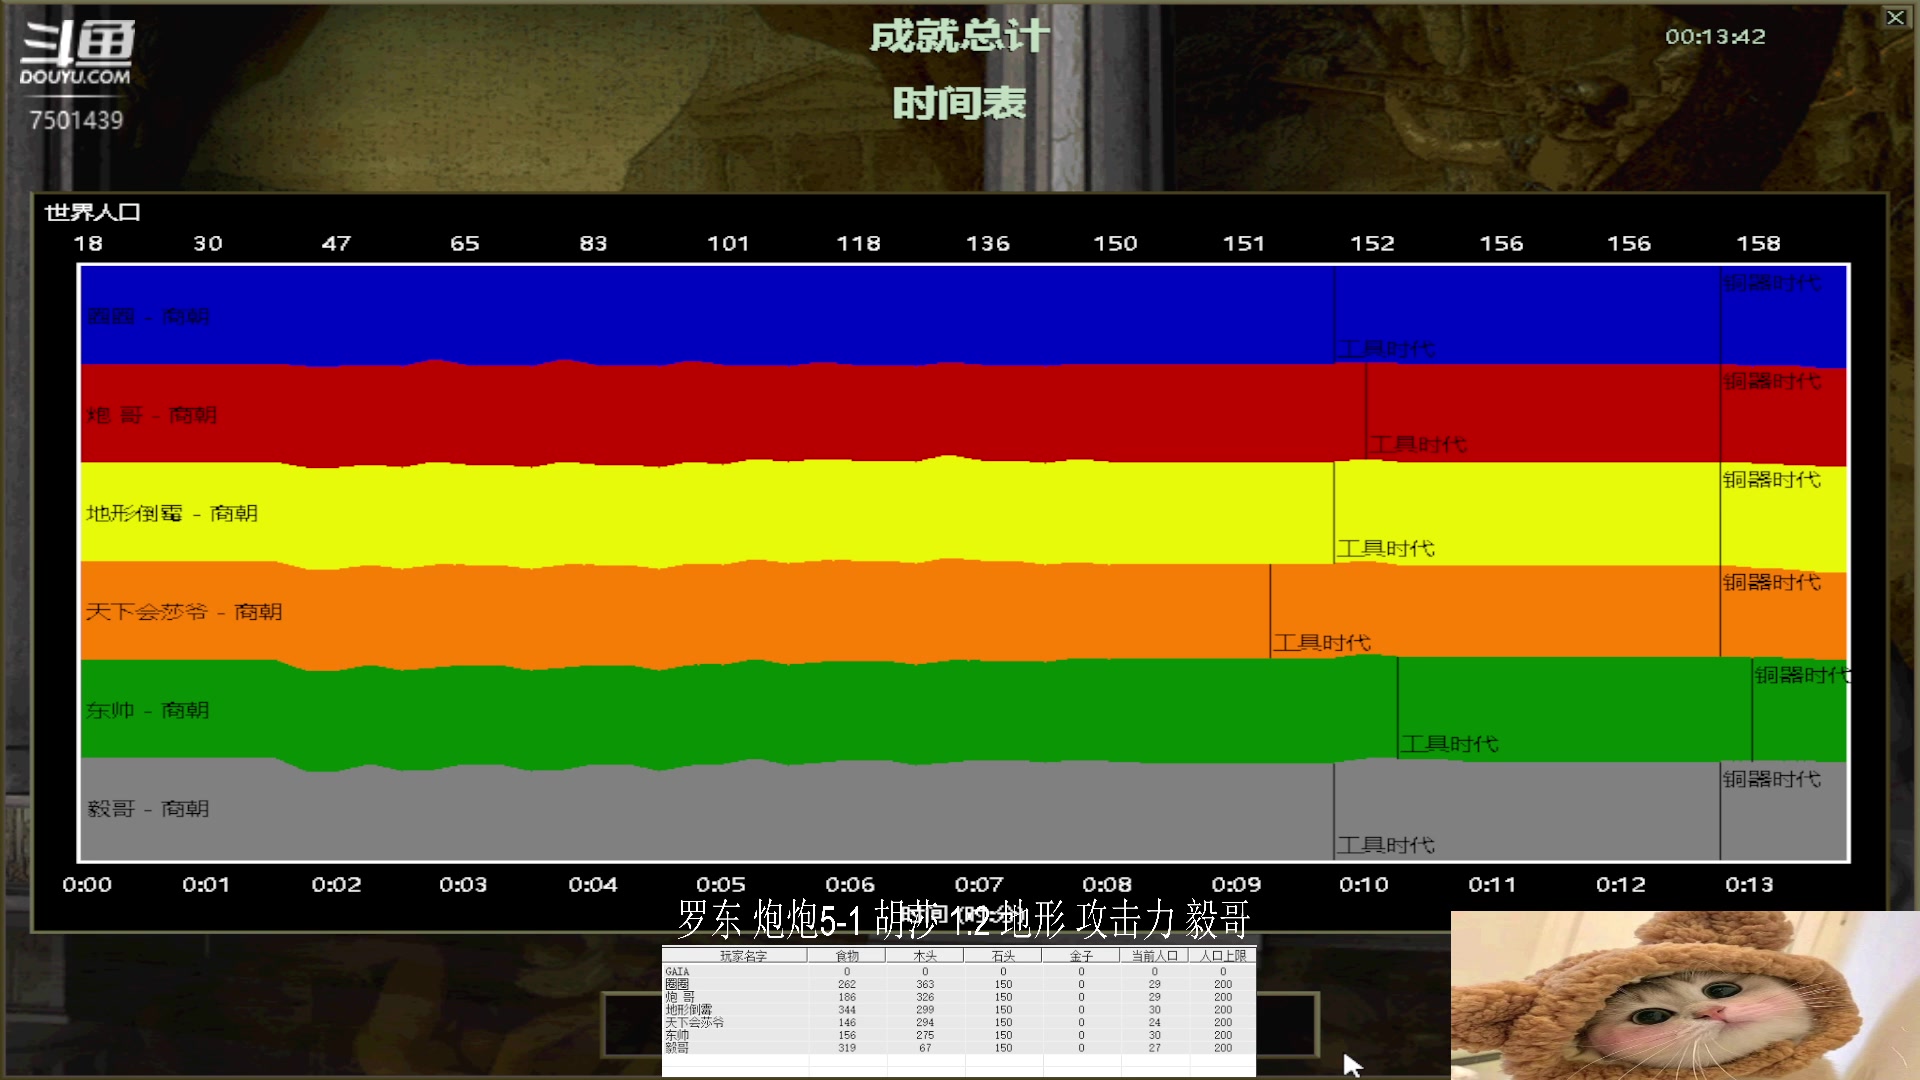Select the GAIA row in the resource table
This screenshot has width=1920, height=1080.
958,971
